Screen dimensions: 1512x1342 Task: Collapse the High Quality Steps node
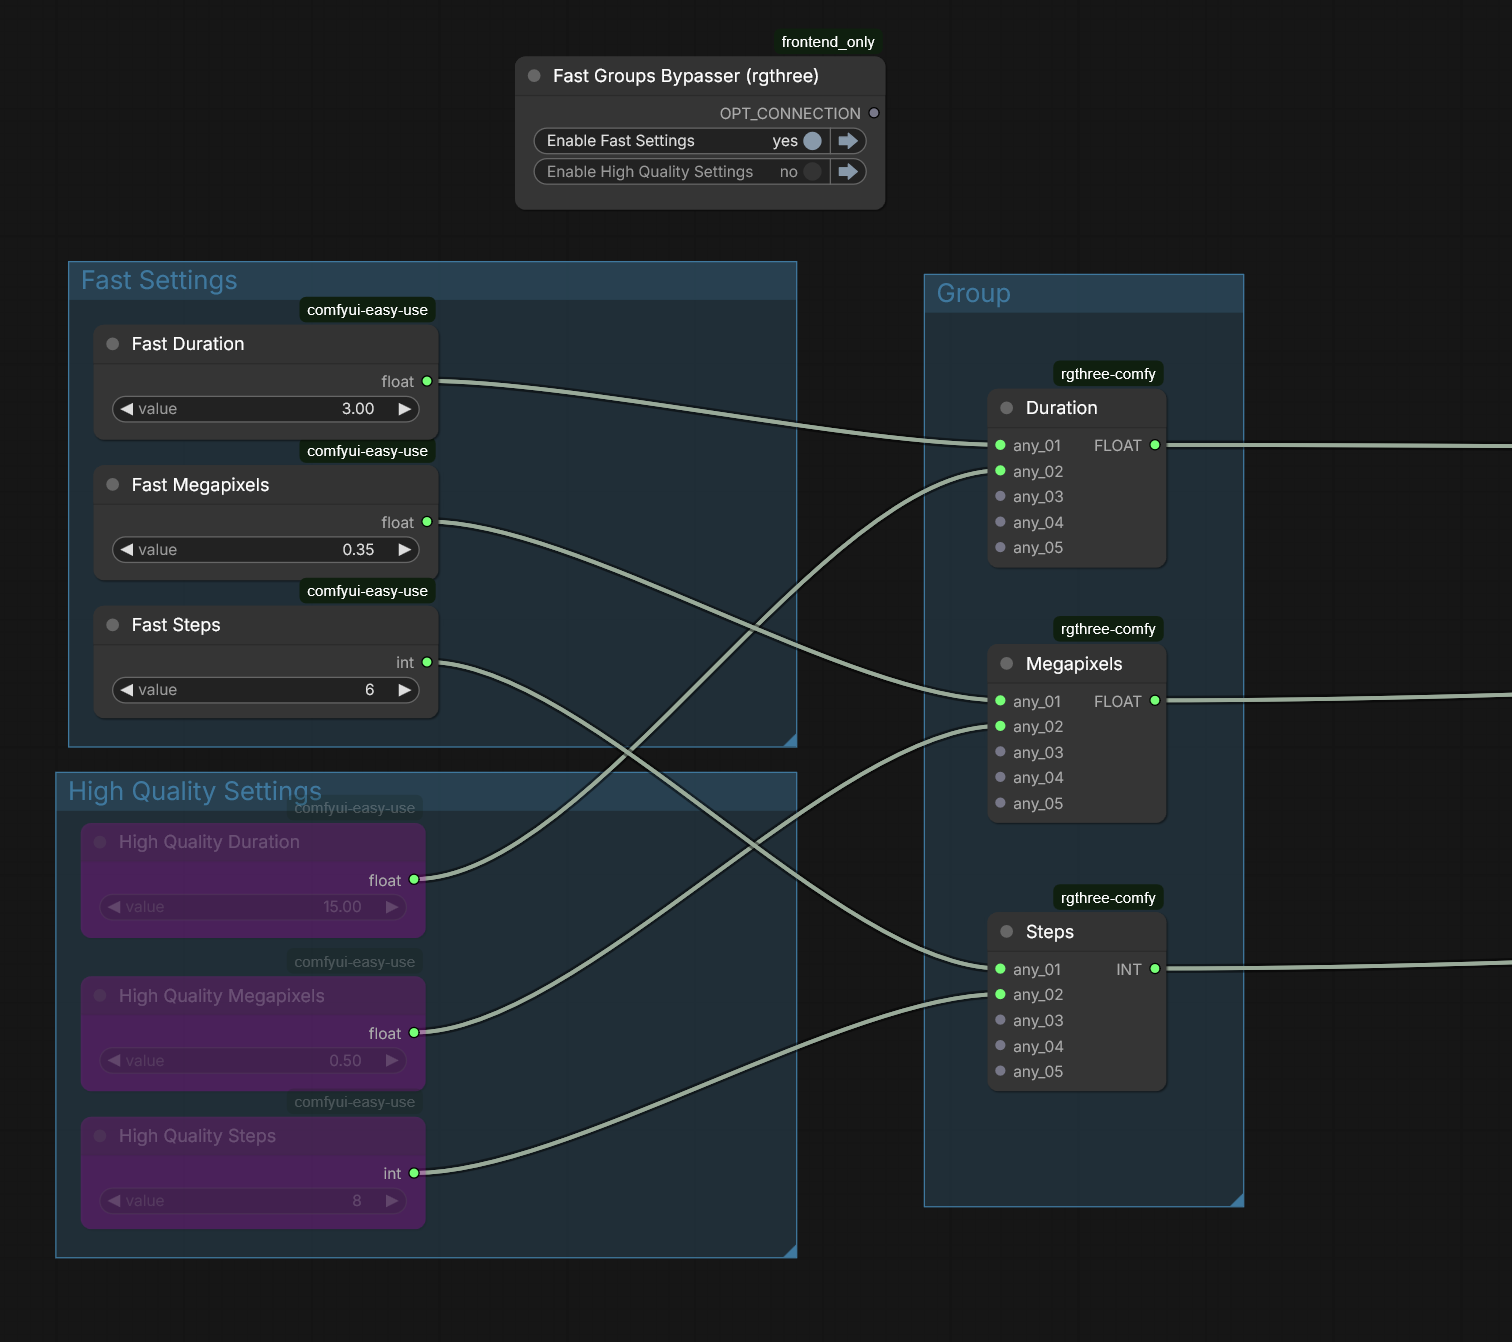pos(100,1136)
